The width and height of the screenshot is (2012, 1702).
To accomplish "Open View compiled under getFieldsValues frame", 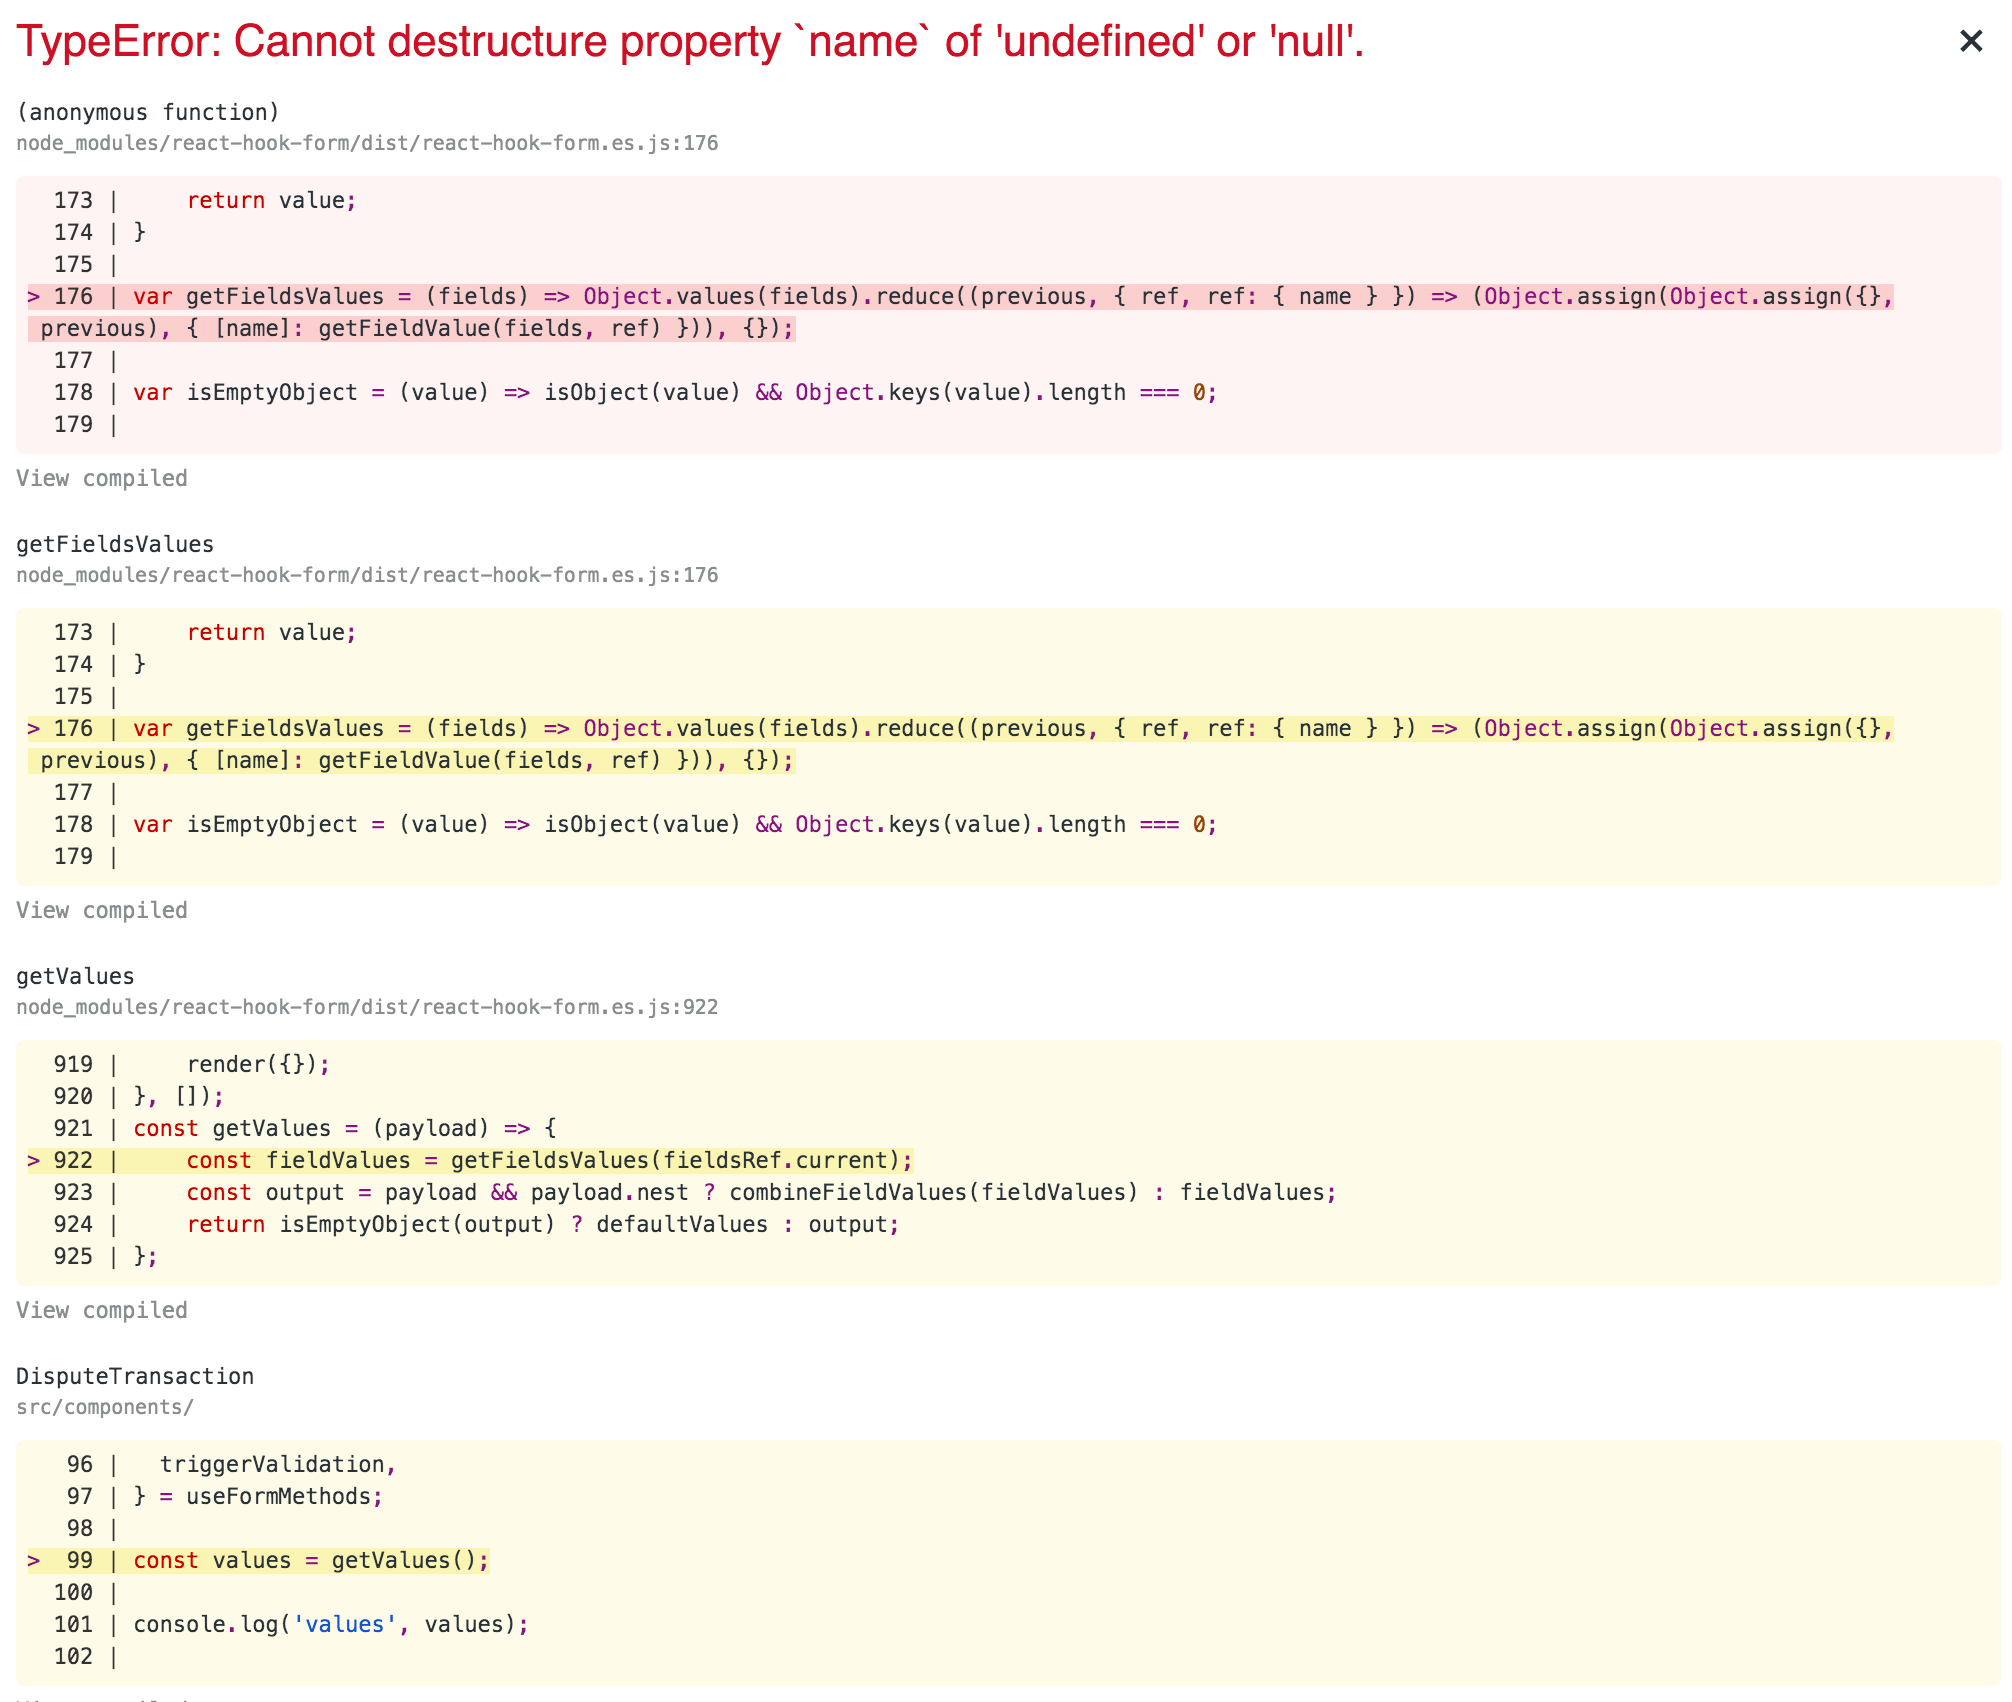I will click(101, 910).
